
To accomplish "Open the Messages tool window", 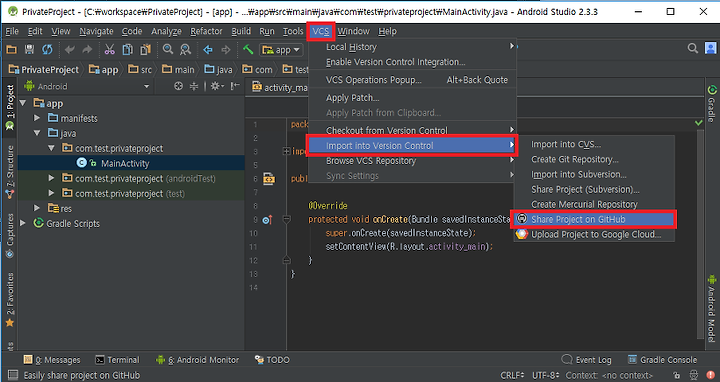I will 52,360.
